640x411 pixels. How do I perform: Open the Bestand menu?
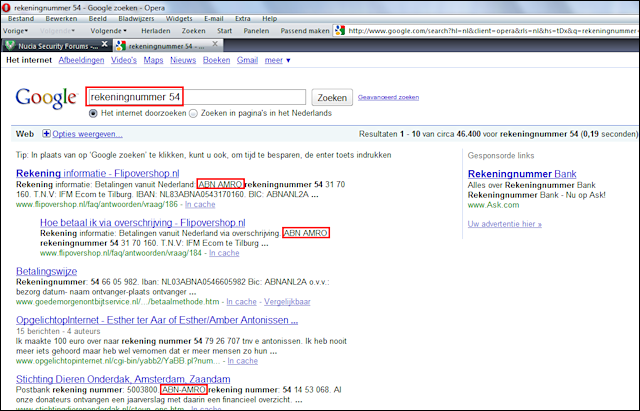click(x=24, y=18)
